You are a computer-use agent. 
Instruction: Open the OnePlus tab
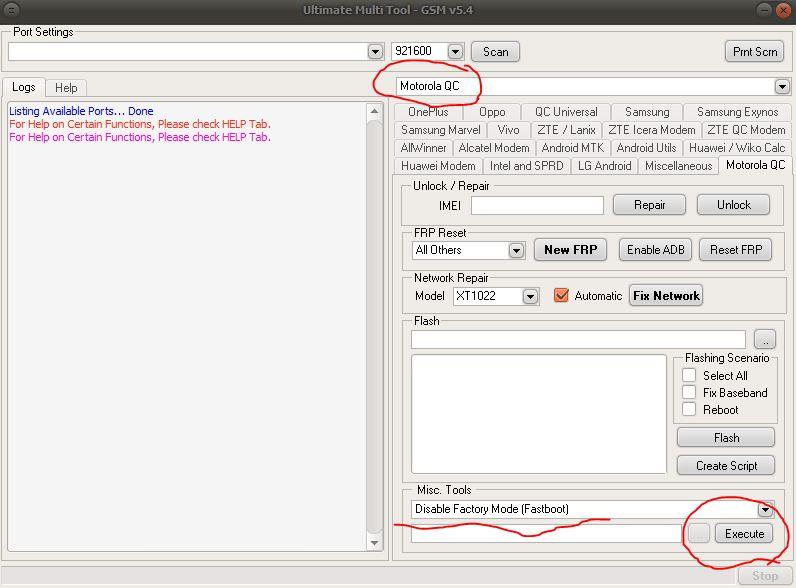coord(428,112)
